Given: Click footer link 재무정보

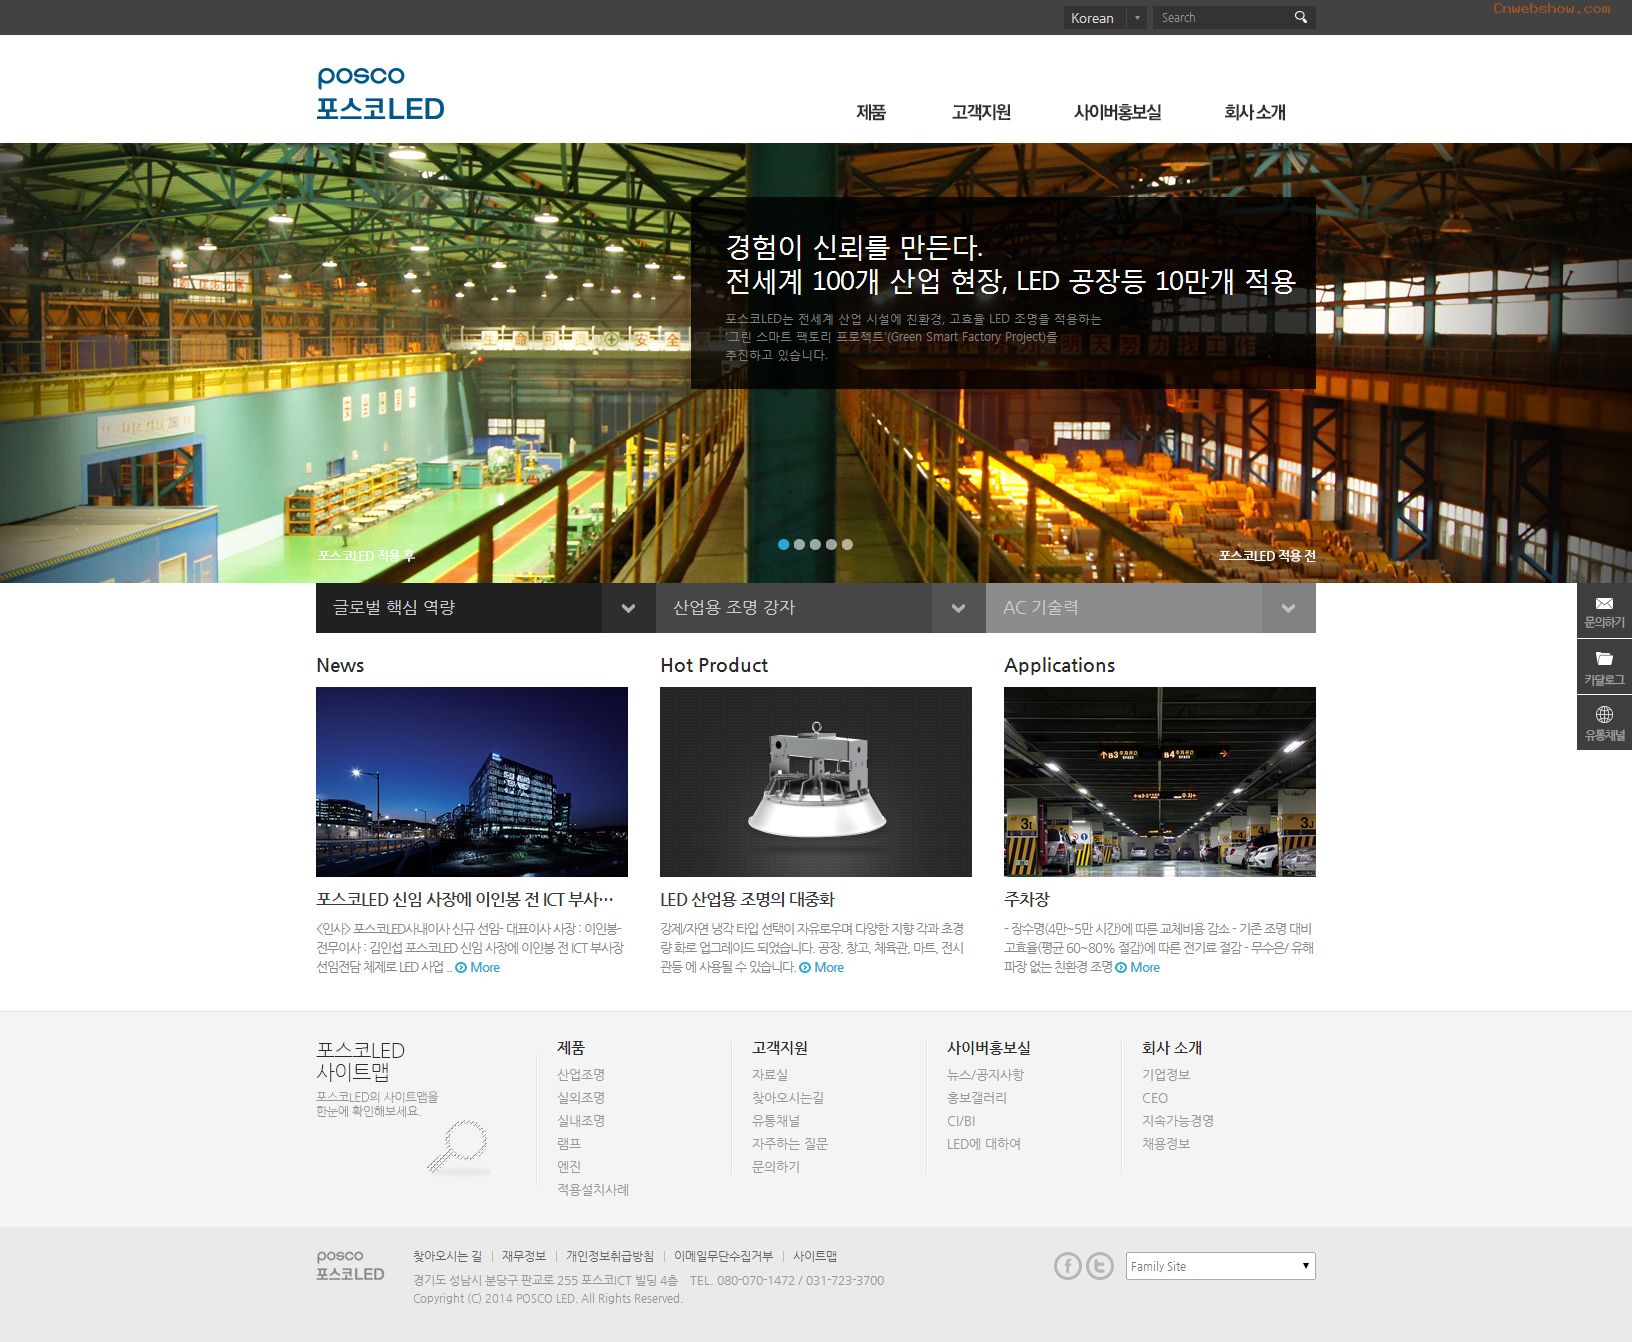Looking at the screenshot, I should (x=524, y=1256).
